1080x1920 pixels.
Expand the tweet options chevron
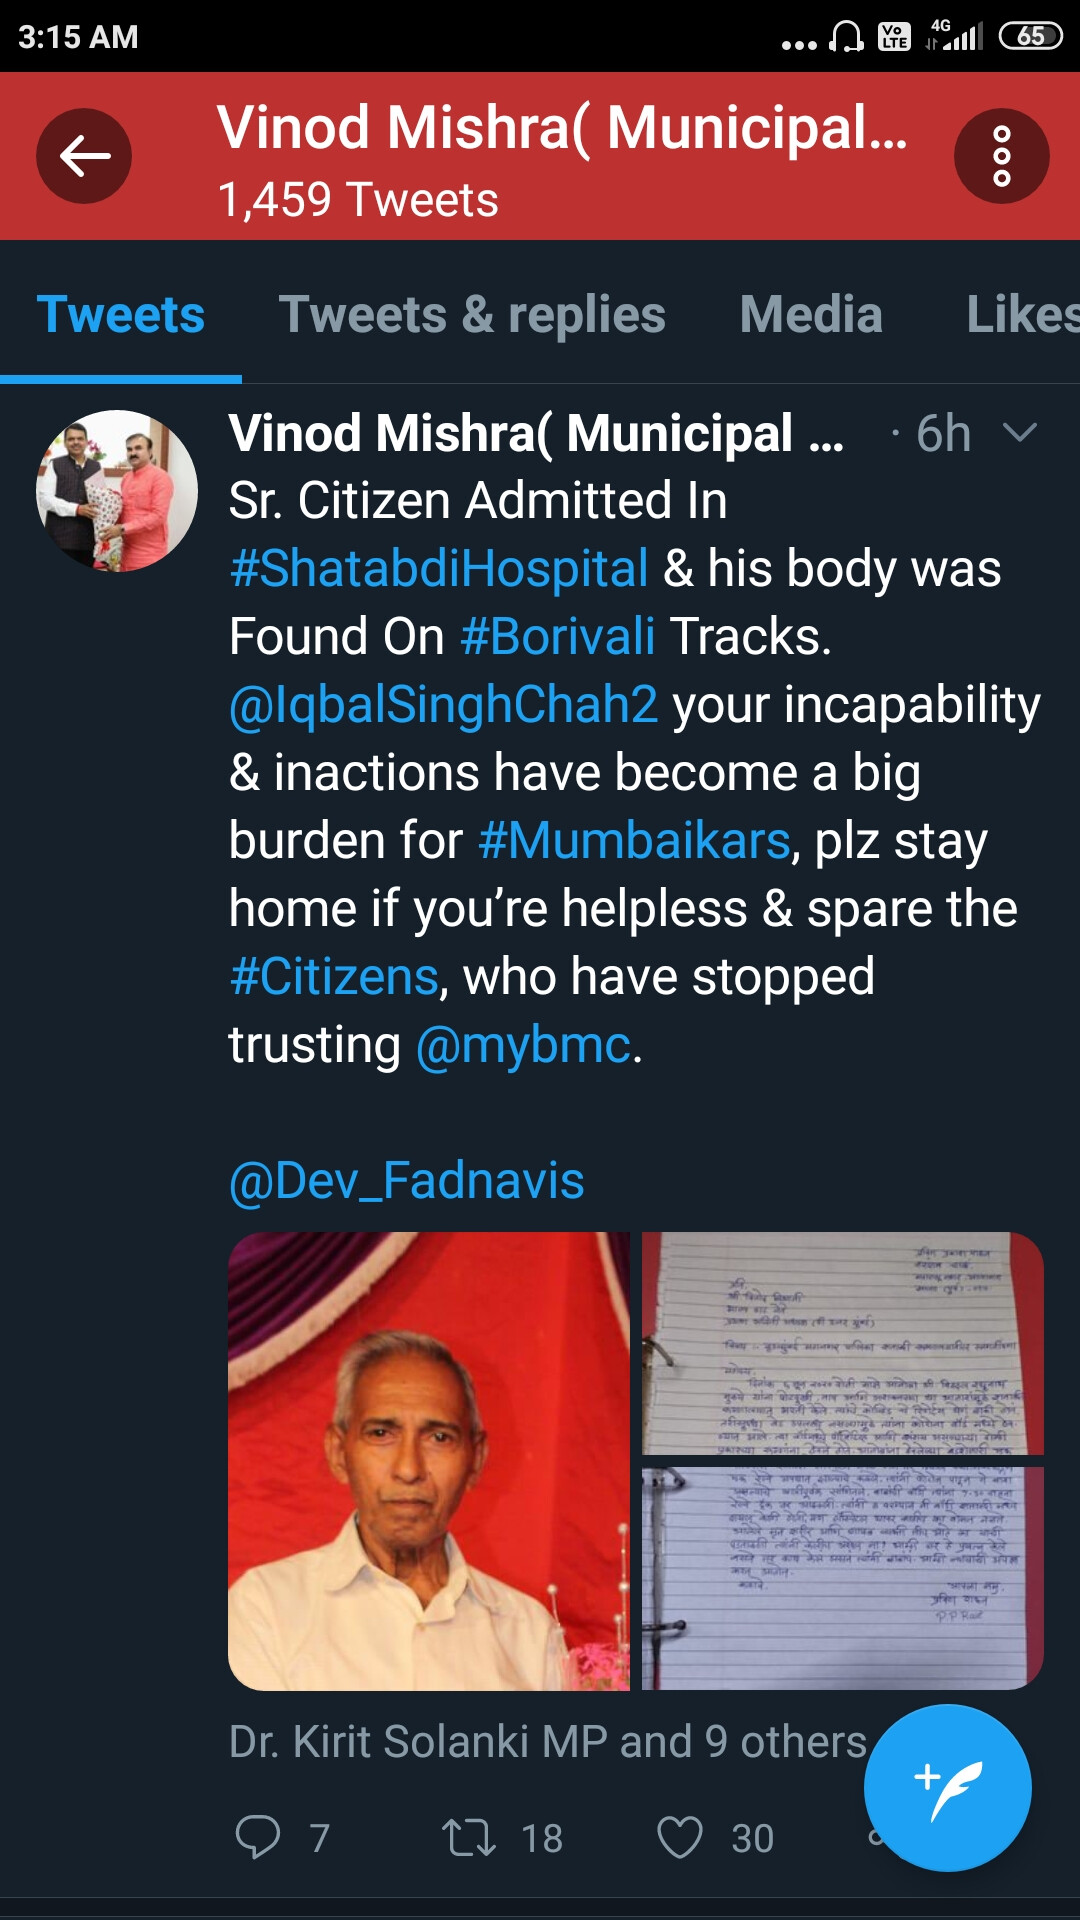[x=1019, y=433]
